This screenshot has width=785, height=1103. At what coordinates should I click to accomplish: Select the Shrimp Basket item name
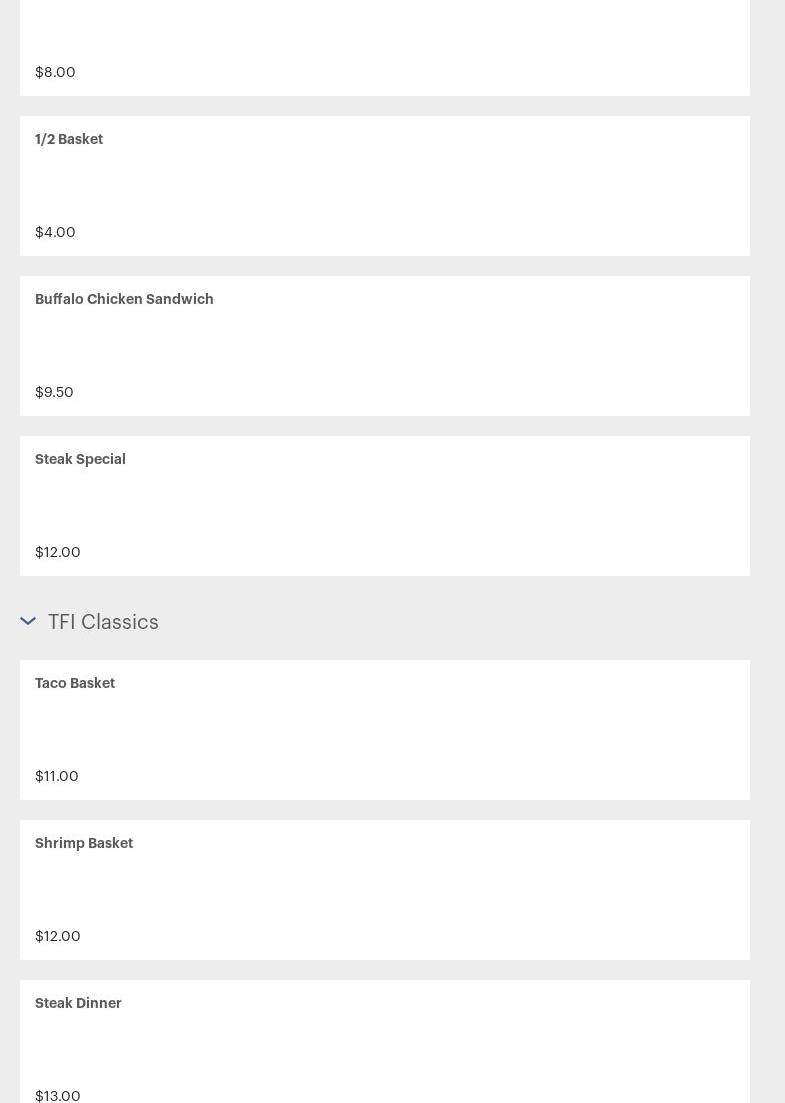tap(84, 843)
